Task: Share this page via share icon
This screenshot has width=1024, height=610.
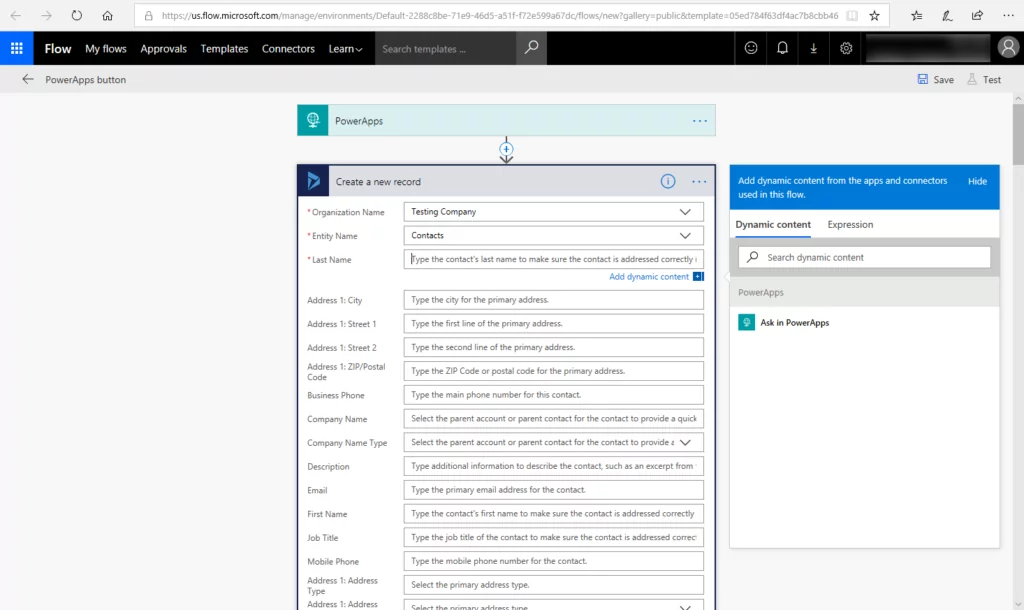Action: (x=977, y=16)
